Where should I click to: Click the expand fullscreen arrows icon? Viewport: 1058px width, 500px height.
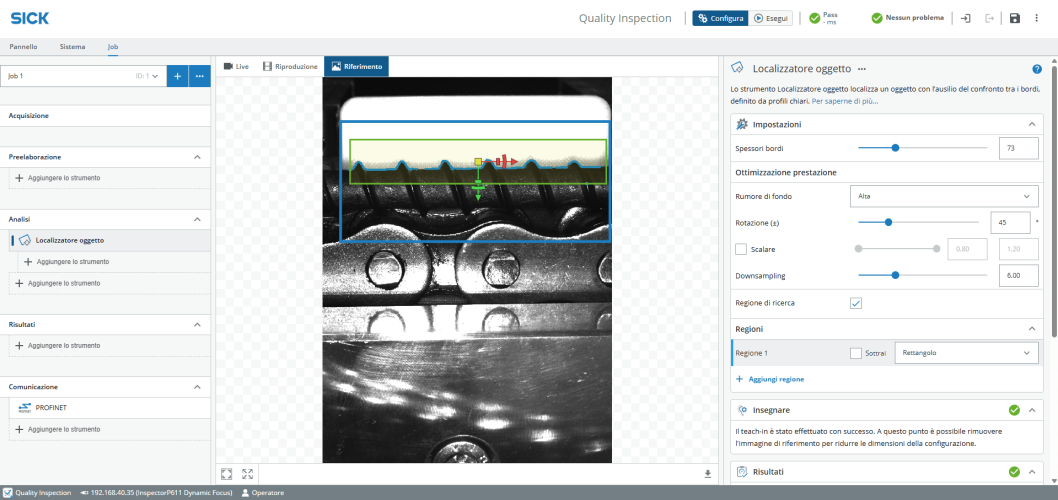click(x=248, y=474)
